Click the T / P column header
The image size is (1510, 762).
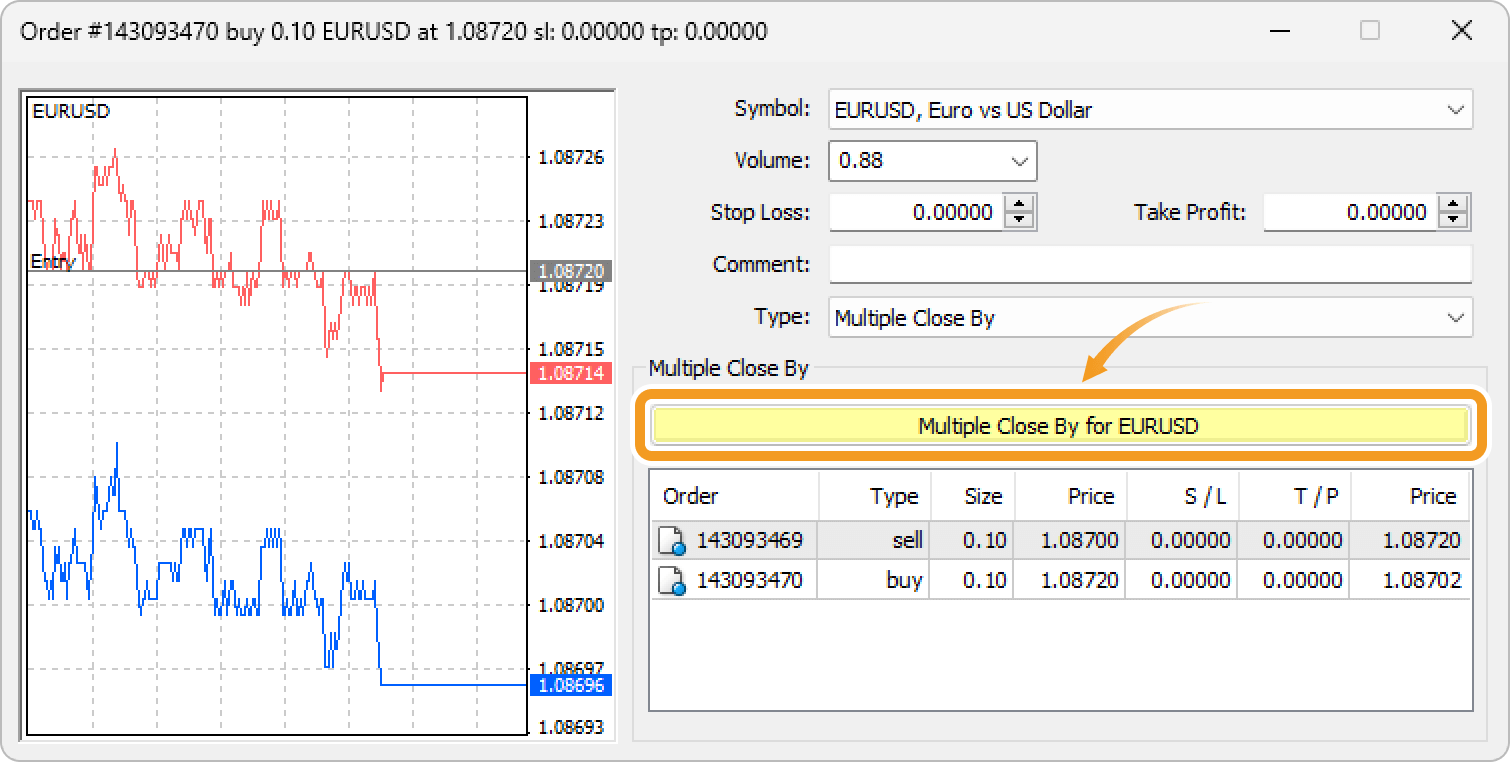point(1294,496)
